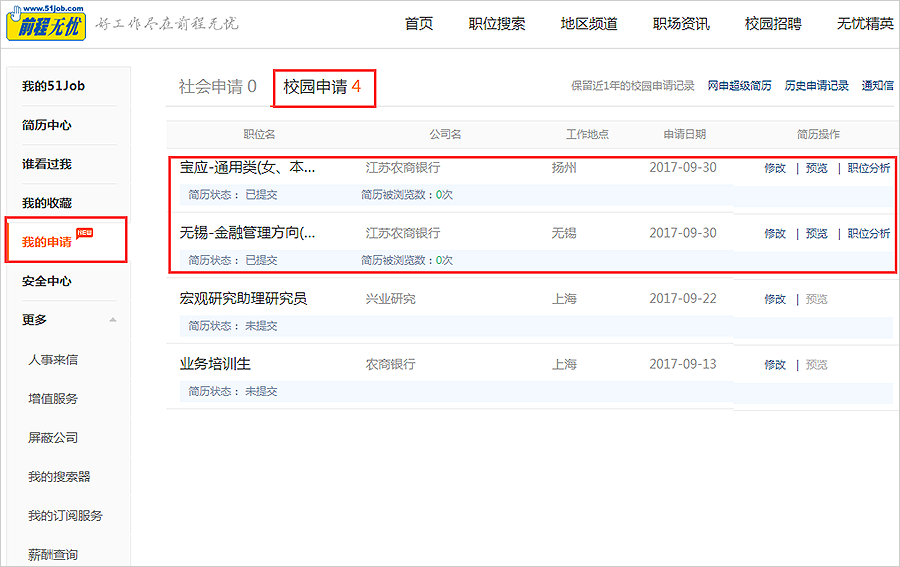Viewport: 900px width, 567px height.
Task: Open 简历中心 in sidebar
Action: click(x=46, y=125)
